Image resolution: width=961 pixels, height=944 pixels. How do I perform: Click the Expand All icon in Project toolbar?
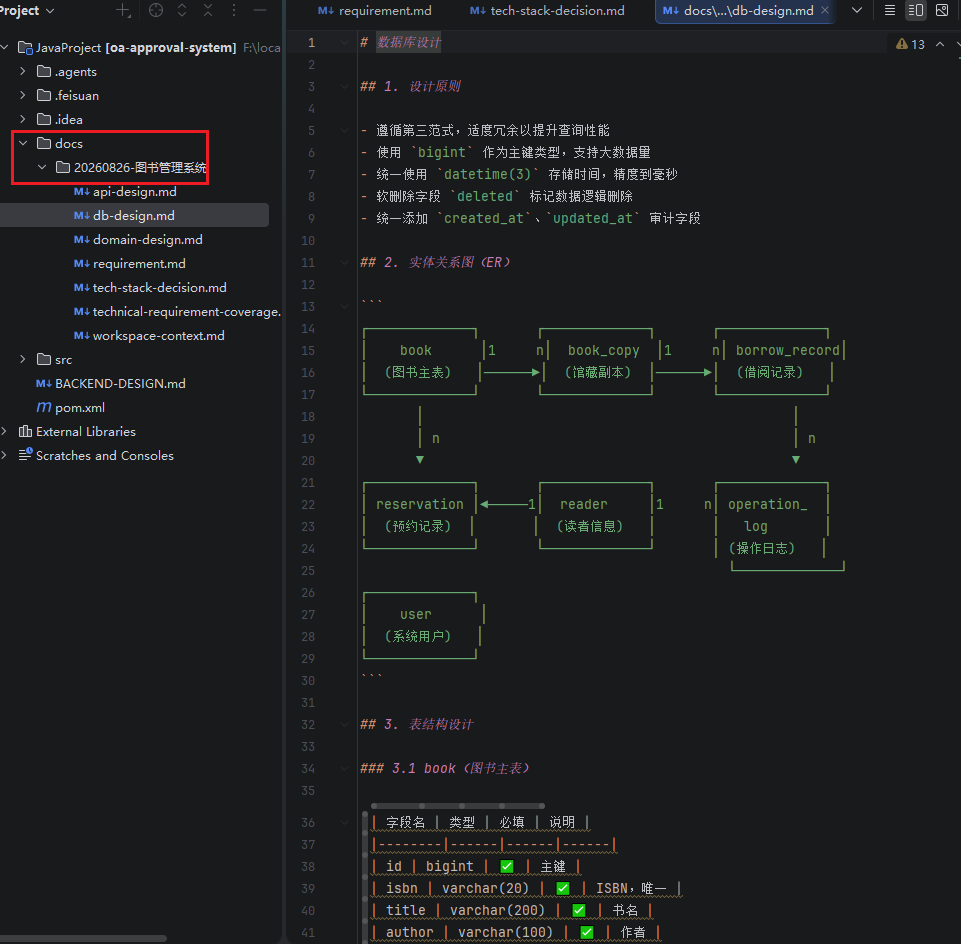coord(182,10)
